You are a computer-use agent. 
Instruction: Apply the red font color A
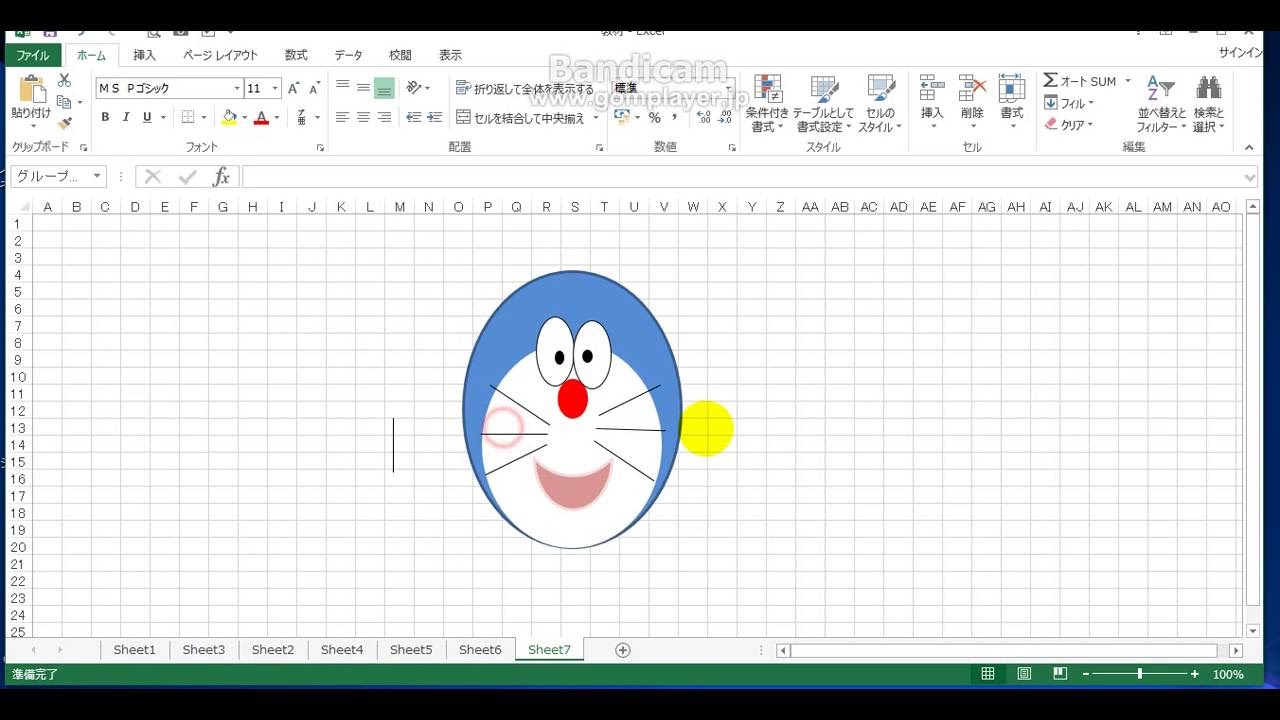pos(261,117)
